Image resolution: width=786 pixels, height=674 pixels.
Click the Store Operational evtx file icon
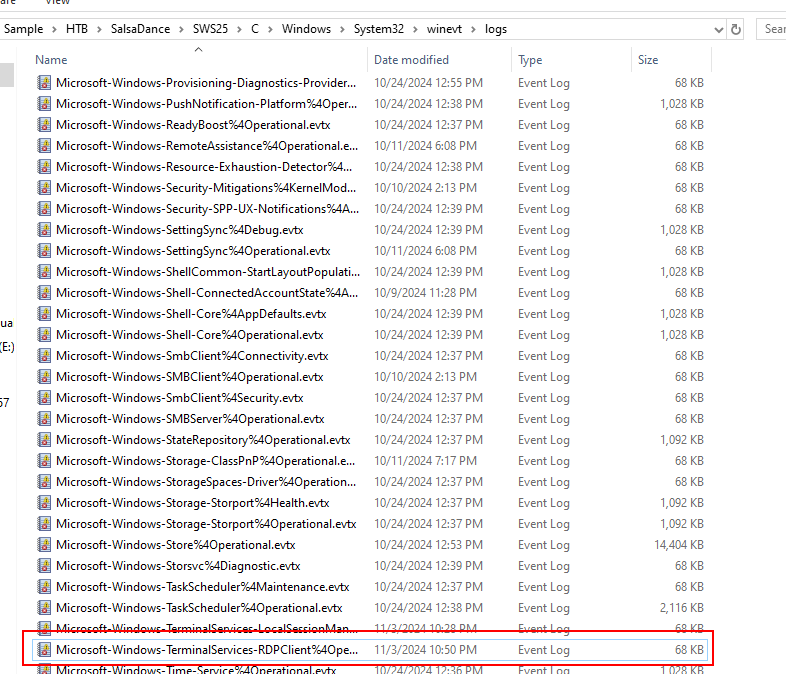point(44,545)
